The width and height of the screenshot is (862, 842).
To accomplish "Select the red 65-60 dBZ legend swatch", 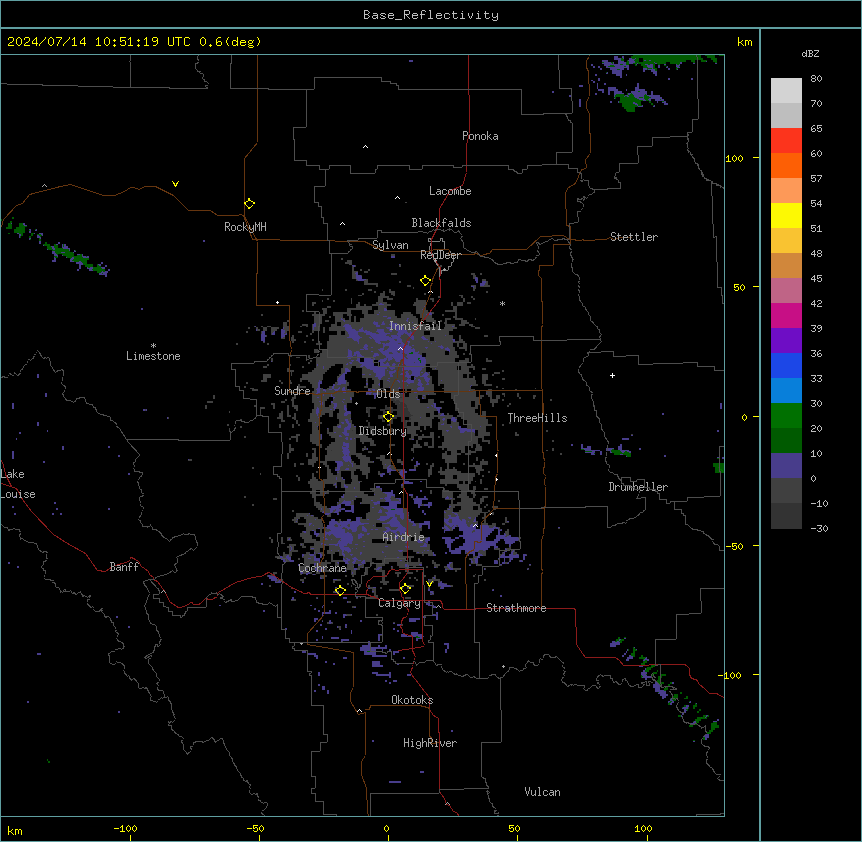I will [786, 140].
